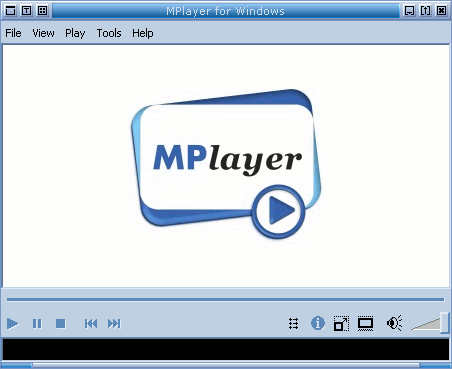Click the black status display area
452x369 pixels.
tap(226, 349)
